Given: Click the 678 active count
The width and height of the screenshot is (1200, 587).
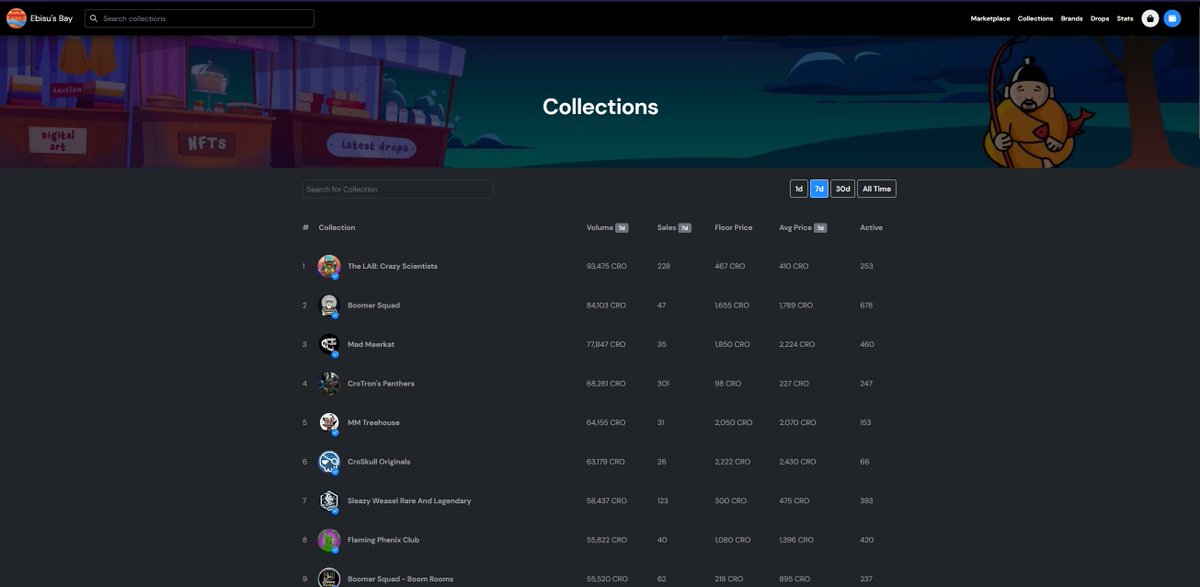Looking at the screenshot, I should tap(867, 305).
